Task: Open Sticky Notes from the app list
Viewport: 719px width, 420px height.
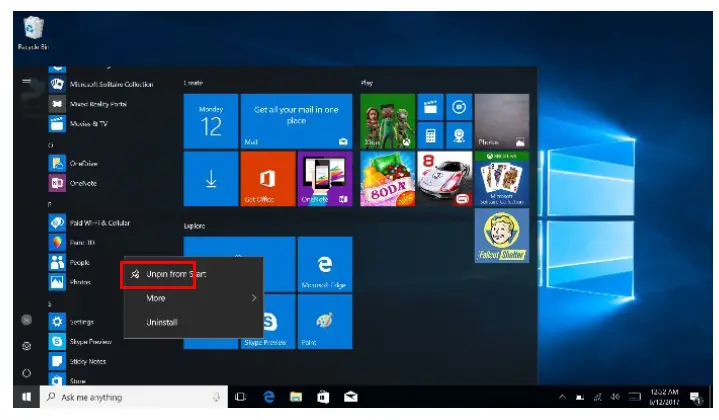Action: pyautogui.click(x=77, y=361)
